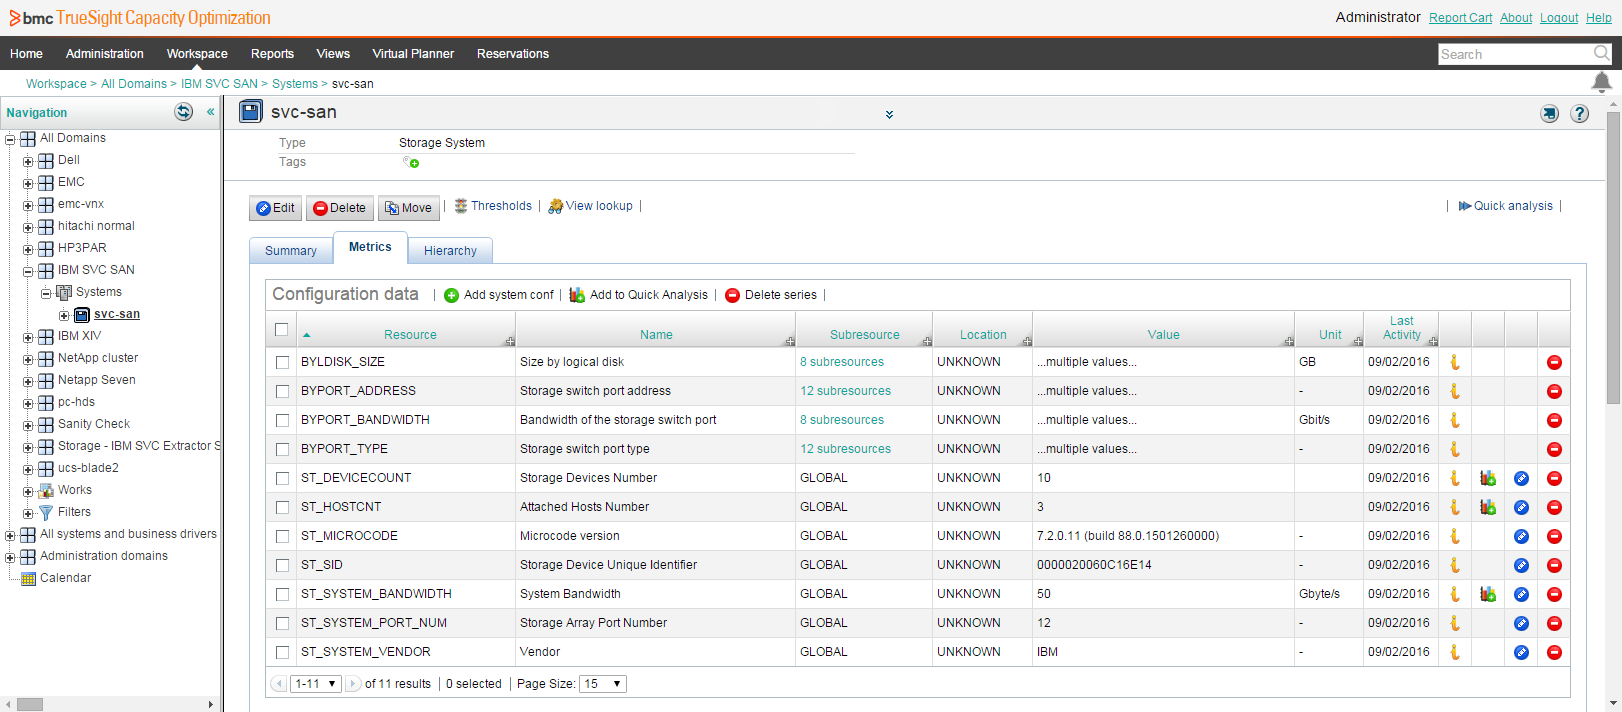The image size is (1622, 712).
Task: Click Add system conf
Action: pyautogui.click(x=498, y=295)
